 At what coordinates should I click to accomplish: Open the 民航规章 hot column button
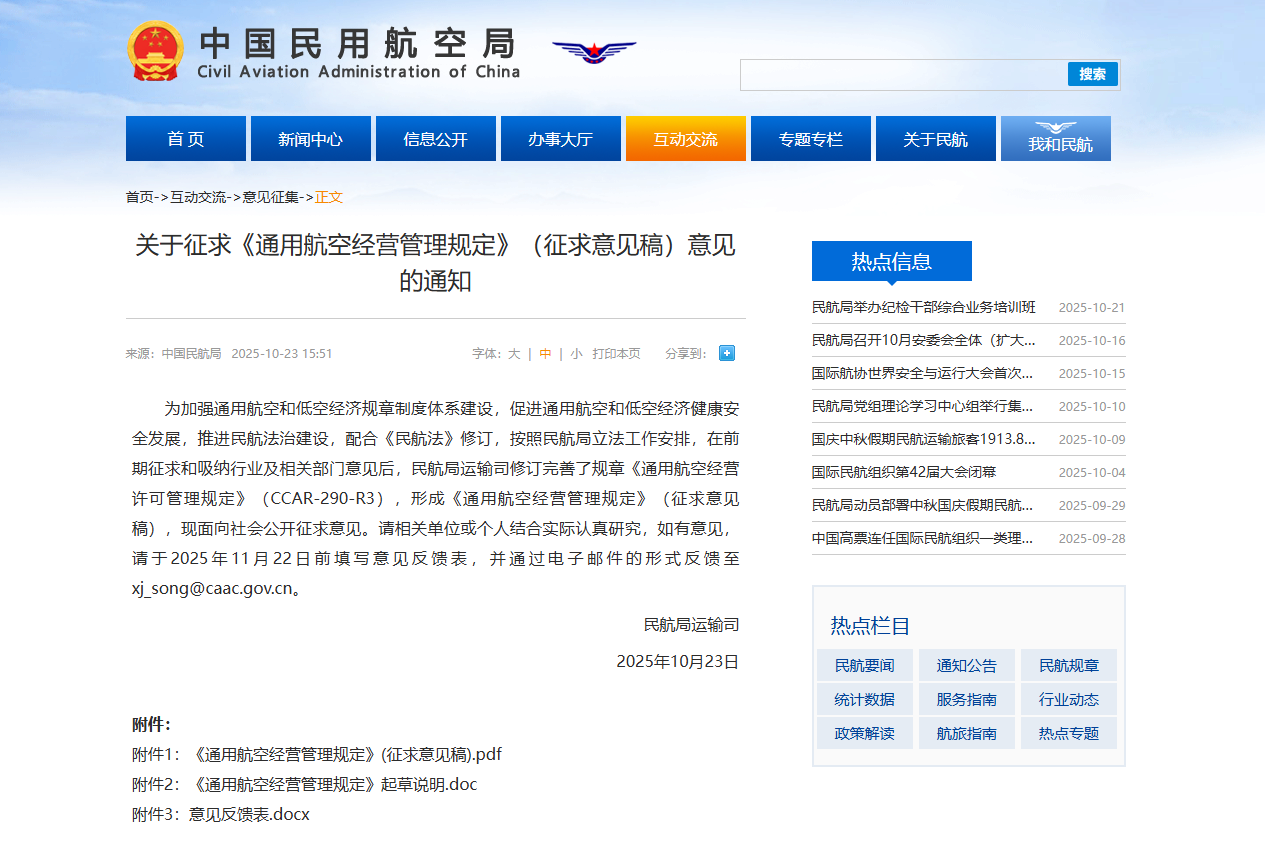(x=1068, y=666)
